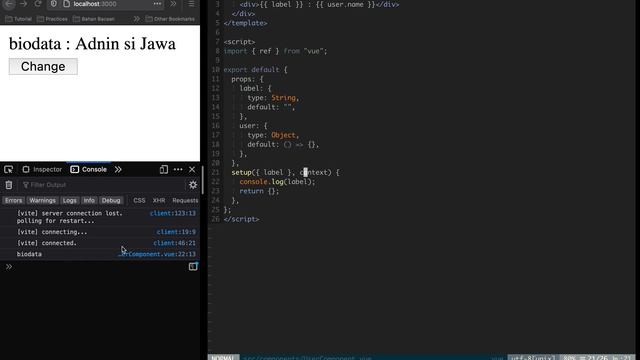
Task: Click 'biodata : Adnin si Jawa' page text
Action: point(92,44)
